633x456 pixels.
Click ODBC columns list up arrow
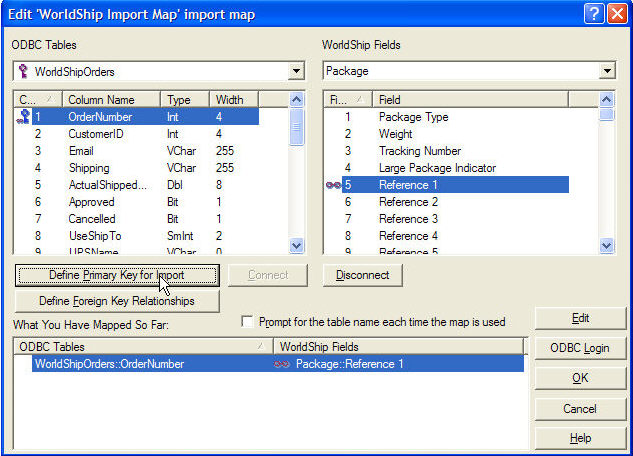pos(297,100)
